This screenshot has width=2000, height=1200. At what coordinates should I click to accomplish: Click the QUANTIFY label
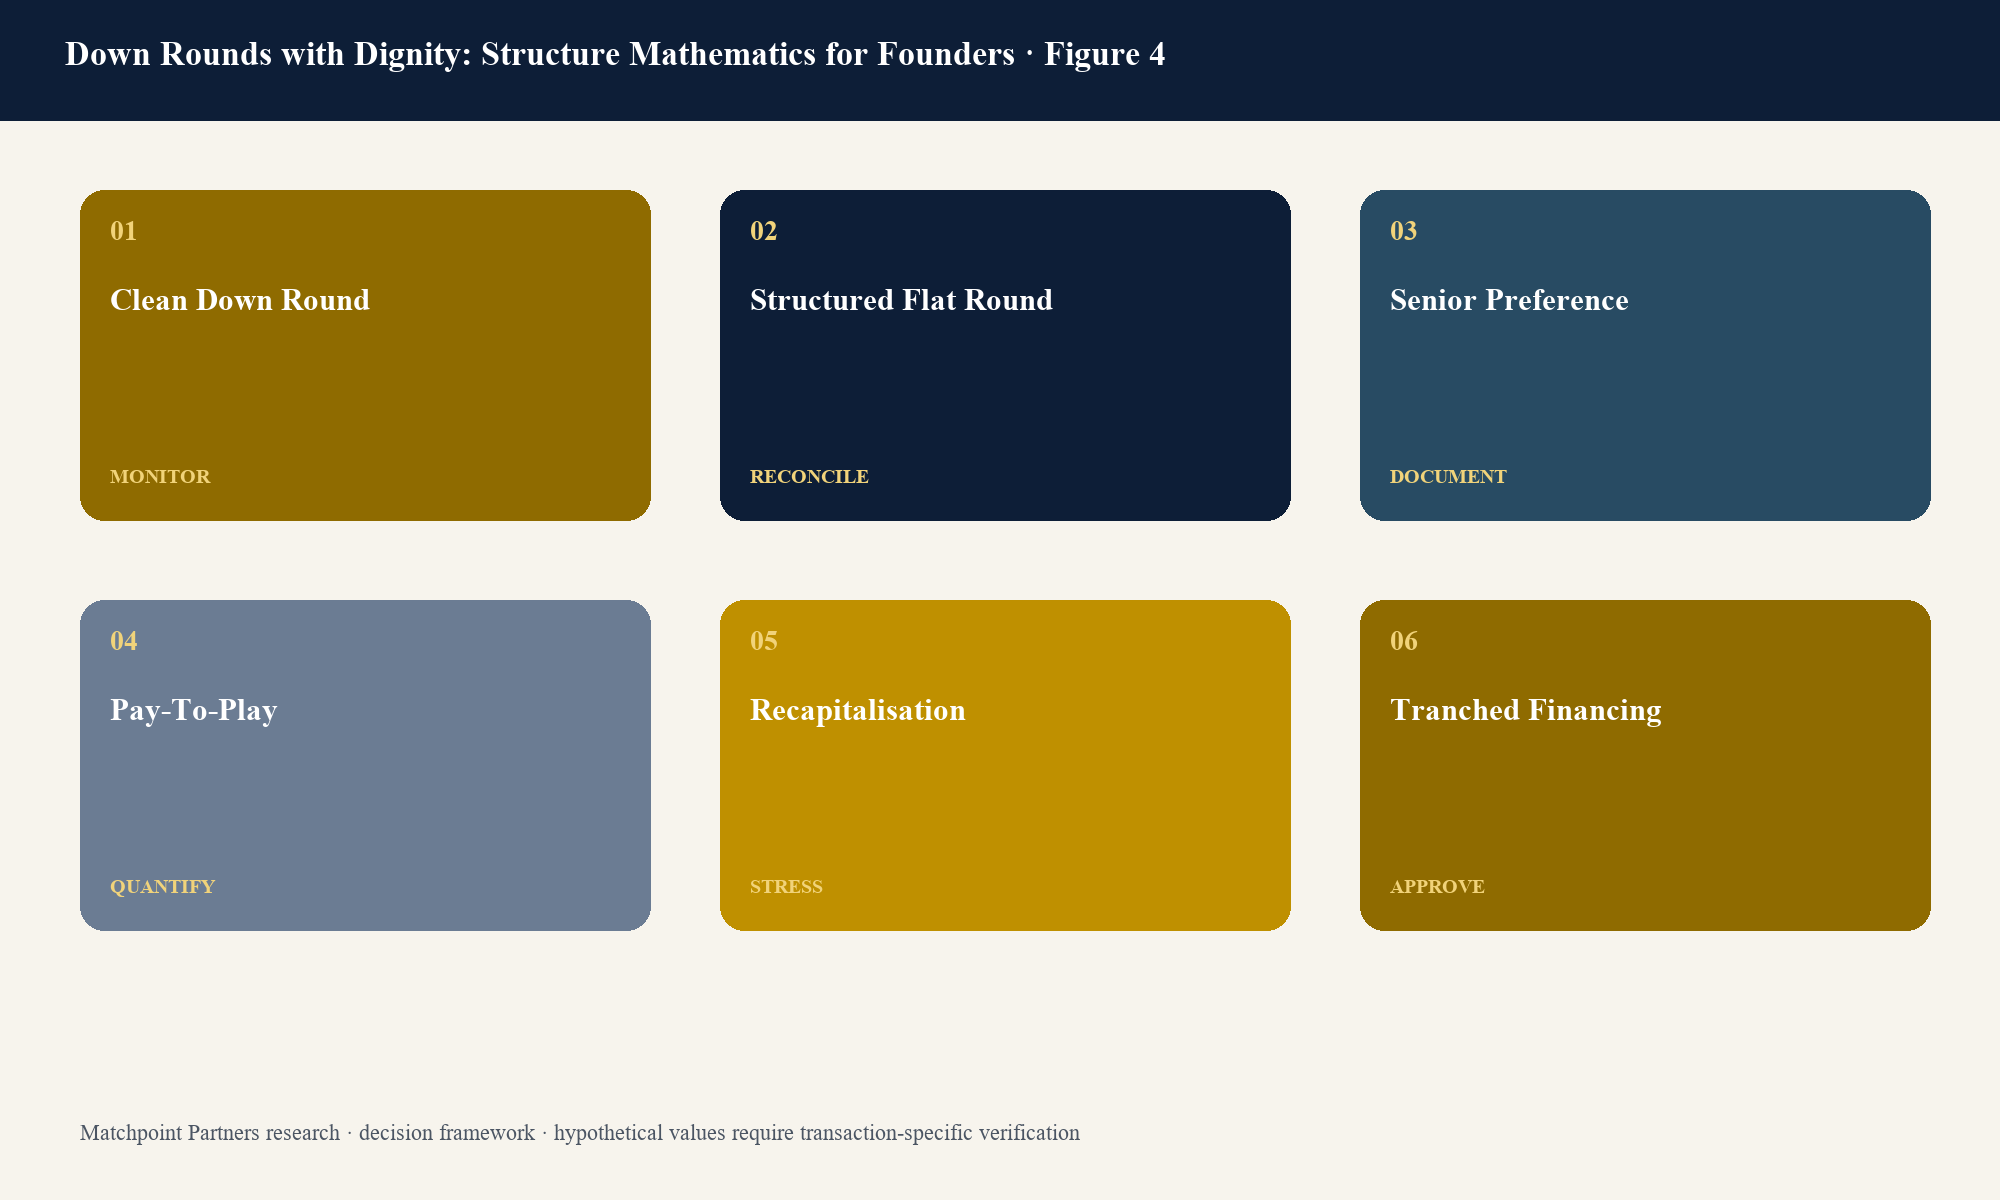pos(162,887)
